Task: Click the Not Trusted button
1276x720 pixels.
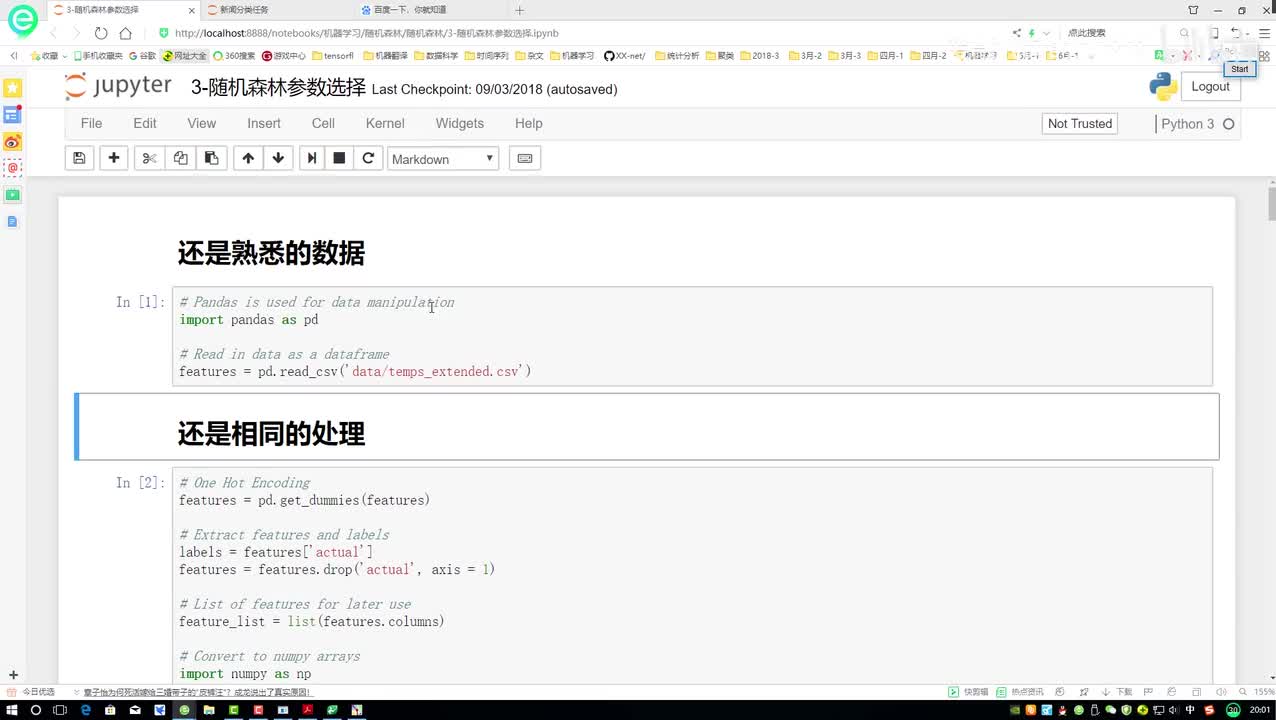Action: [1079, 124]
